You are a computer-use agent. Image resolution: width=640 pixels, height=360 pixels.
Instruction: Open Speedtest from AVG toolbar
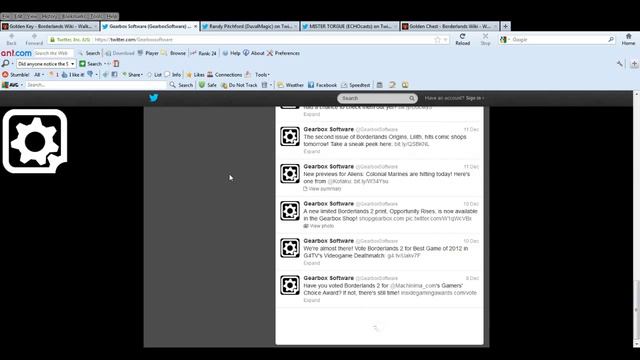356,85
